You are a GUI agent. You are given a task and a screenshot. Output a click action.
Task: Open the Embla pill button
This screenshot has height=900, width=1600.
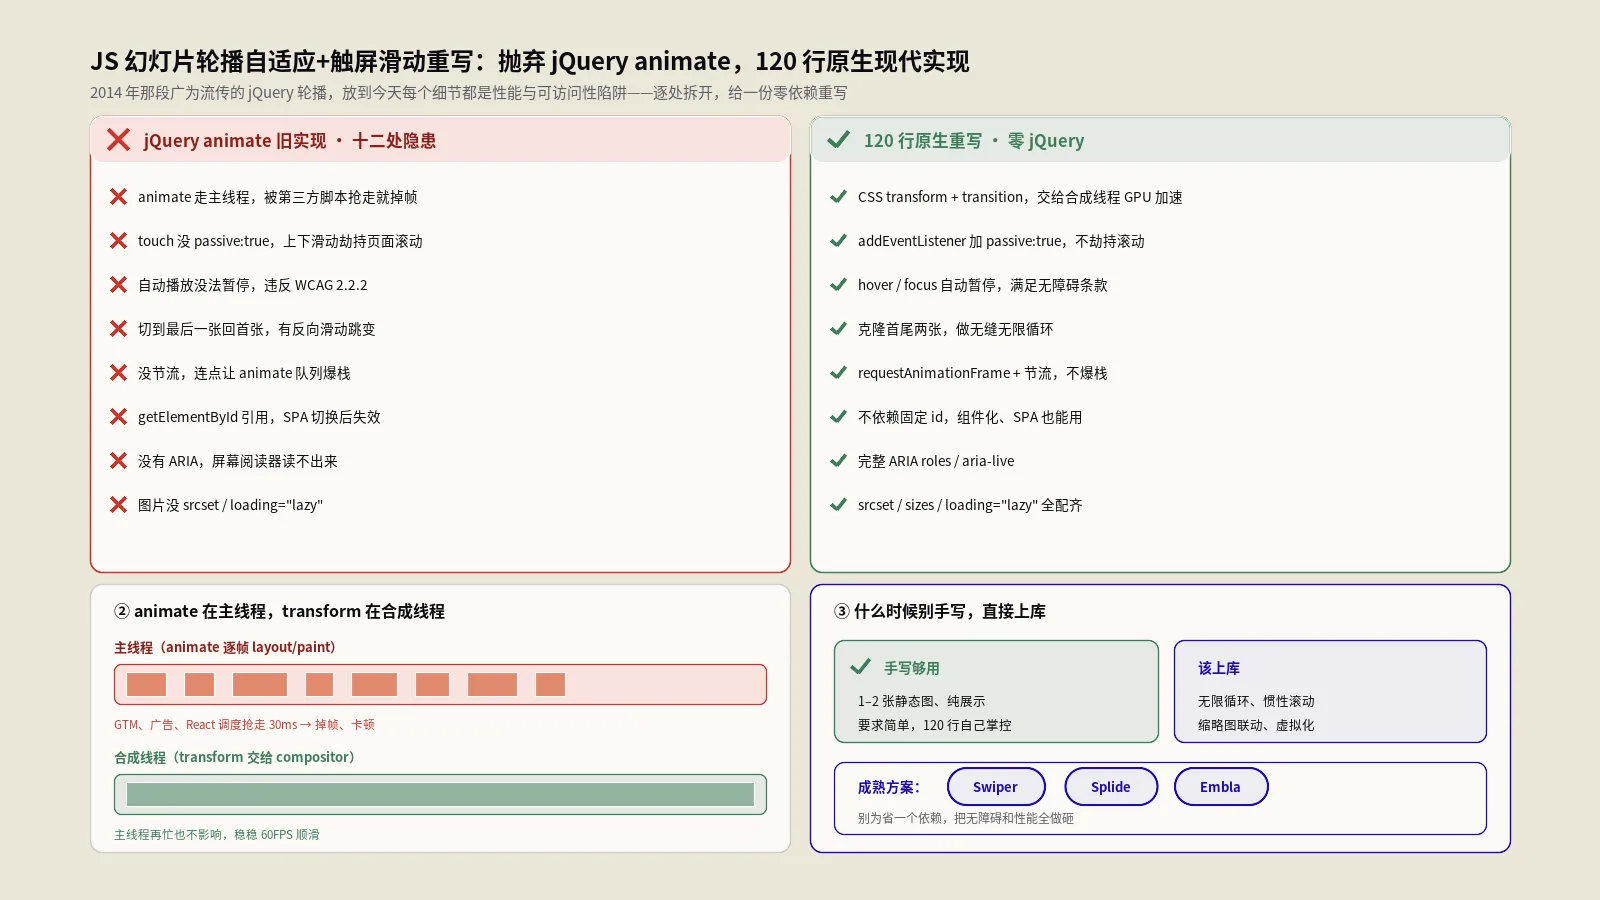click(1221, 787)
